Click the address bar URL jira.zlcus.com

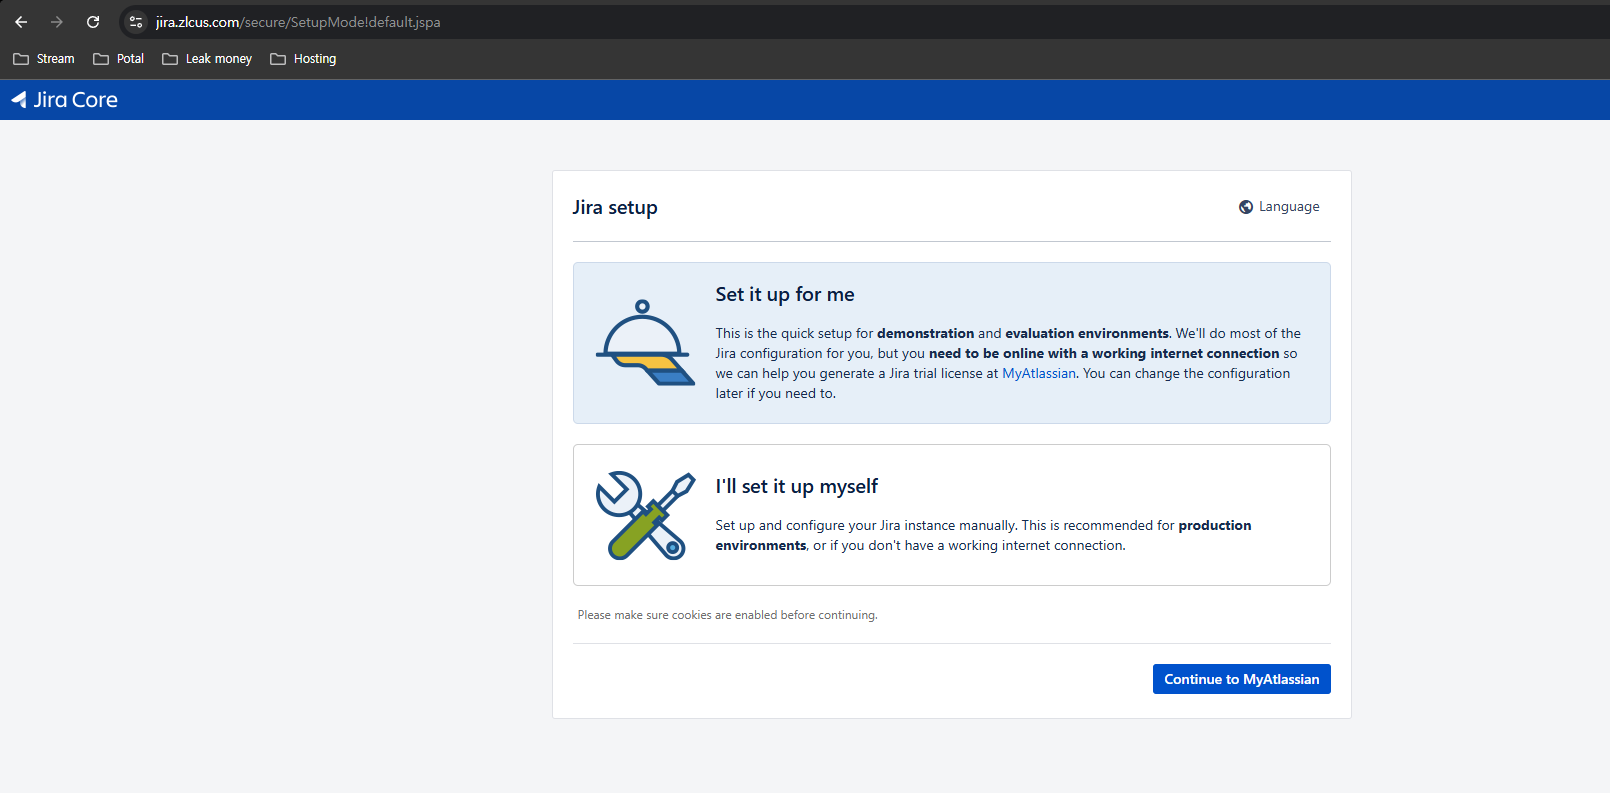tap(298, 22)
